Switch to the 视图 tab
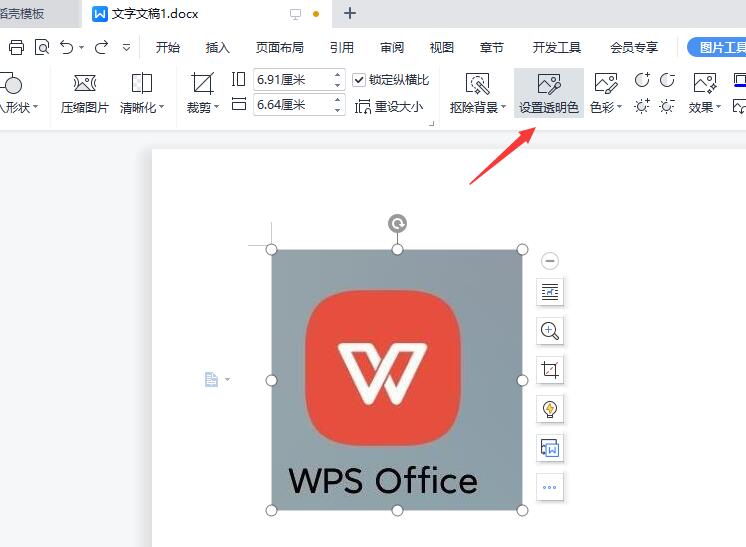 point(442,48)
